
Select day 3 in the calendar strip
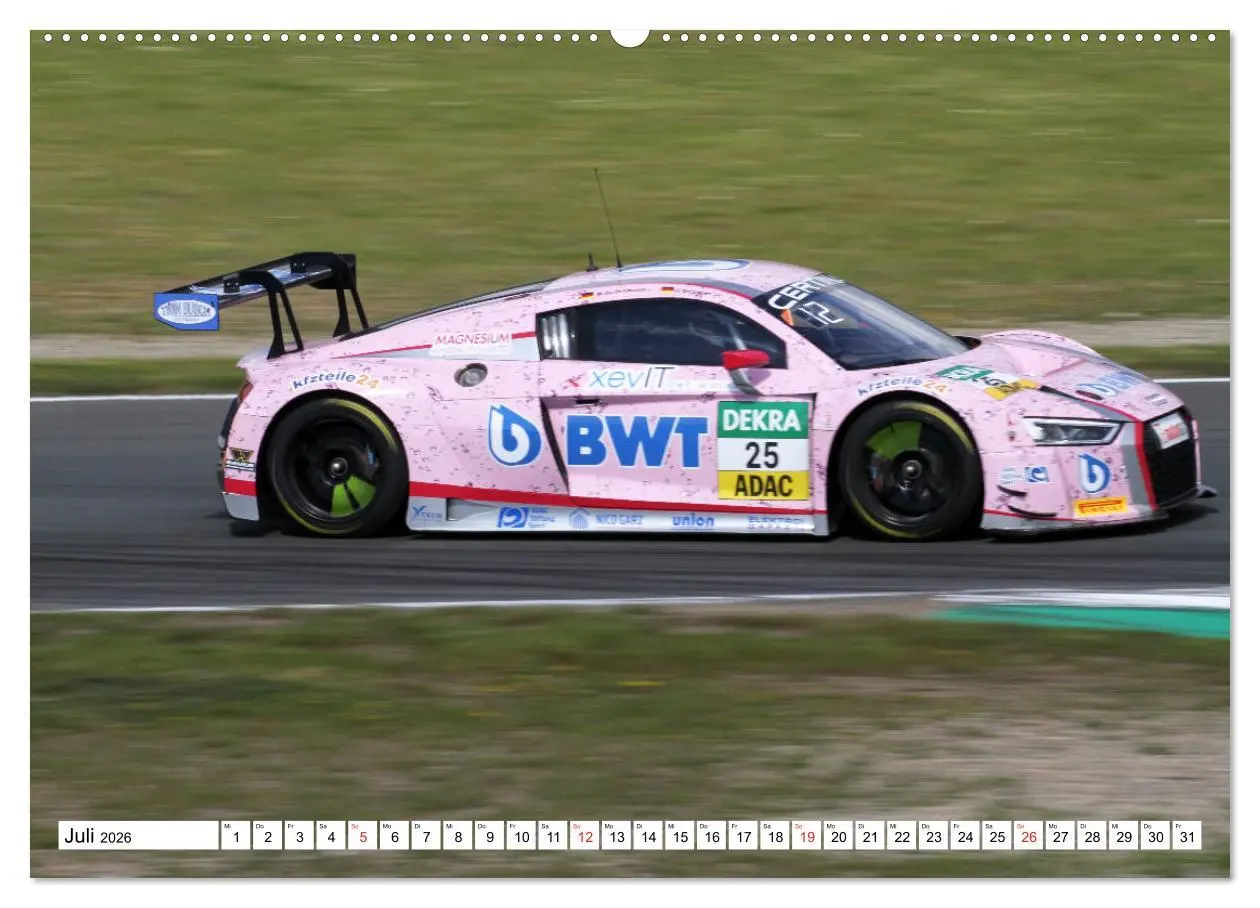coord(299,836)
